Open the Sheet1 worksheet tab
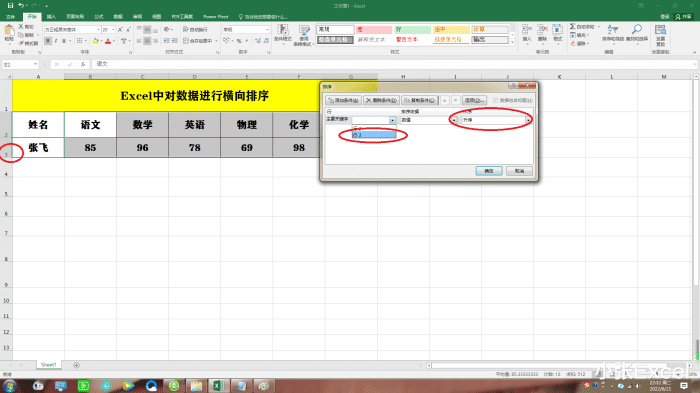The height and width of the screenshot is (393, 700). point(49,365)
